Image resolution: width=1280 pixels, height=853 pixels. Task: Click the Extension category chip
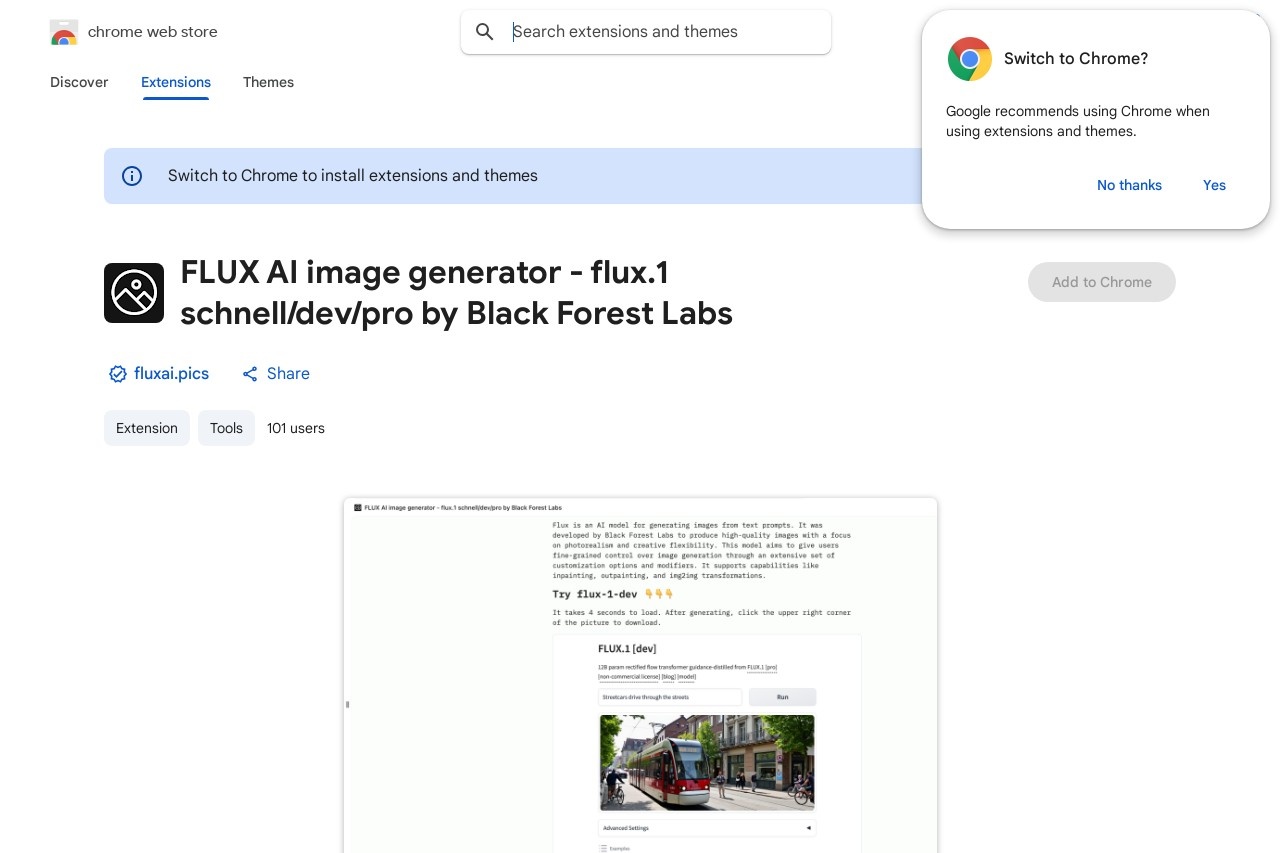147,428
